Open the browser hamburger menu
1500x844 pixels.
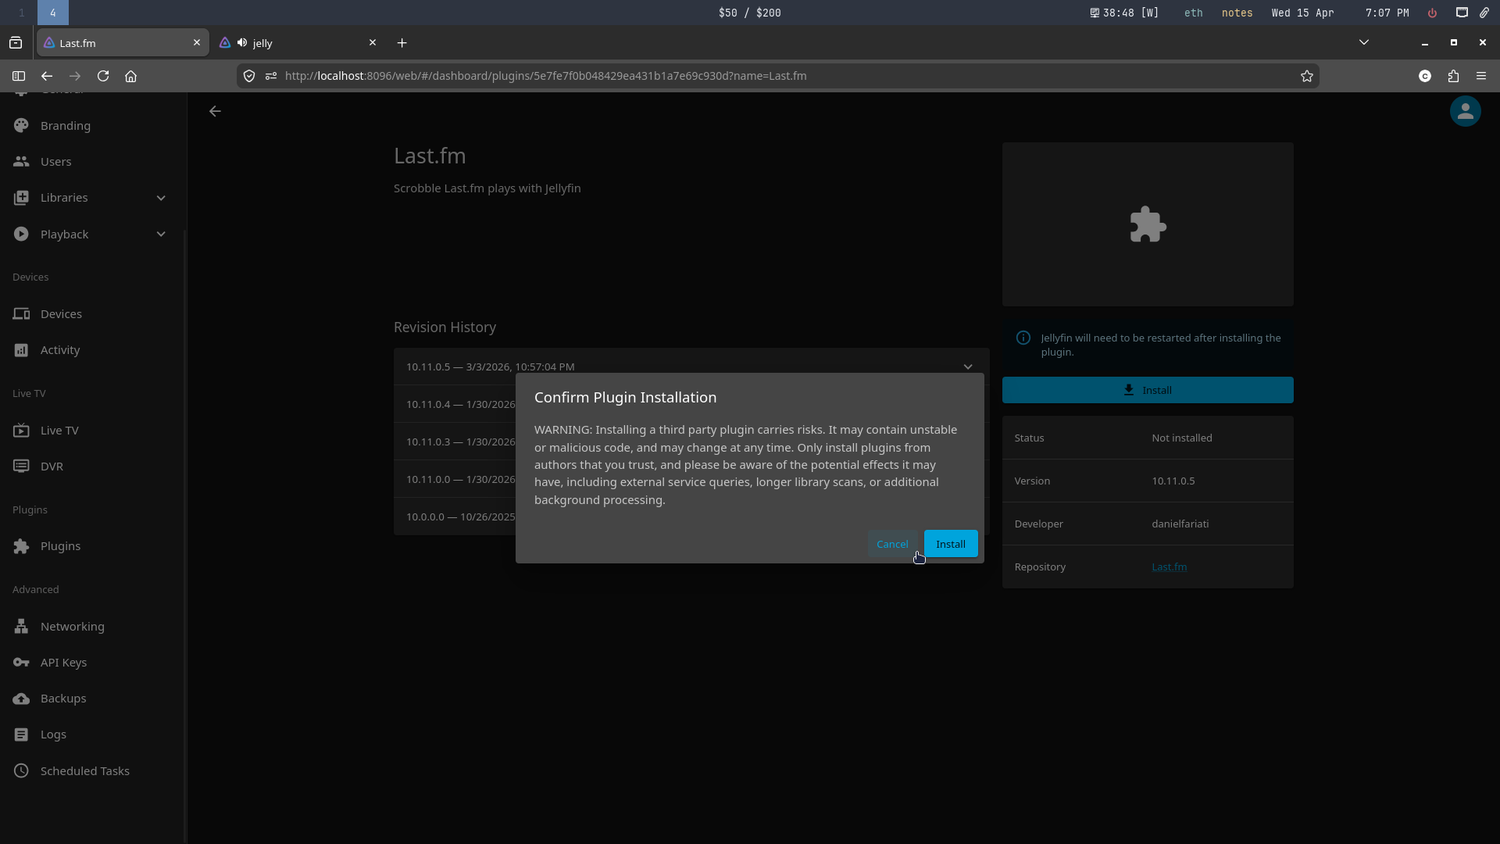[1481, 76]
